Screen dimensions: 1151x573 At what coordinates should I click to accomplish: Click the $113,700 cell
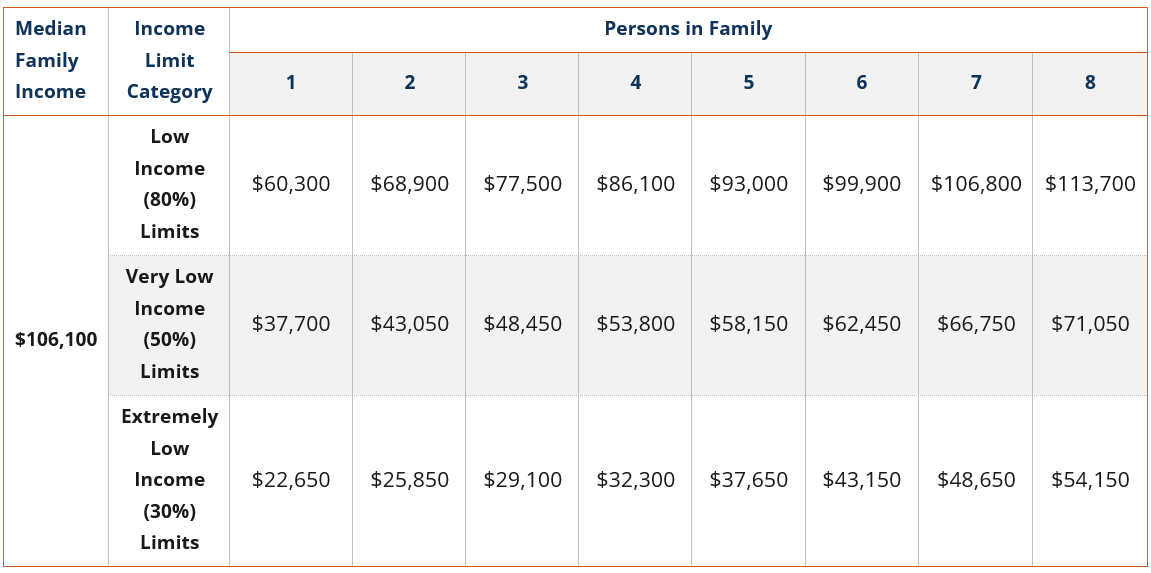coord(1090,184)
